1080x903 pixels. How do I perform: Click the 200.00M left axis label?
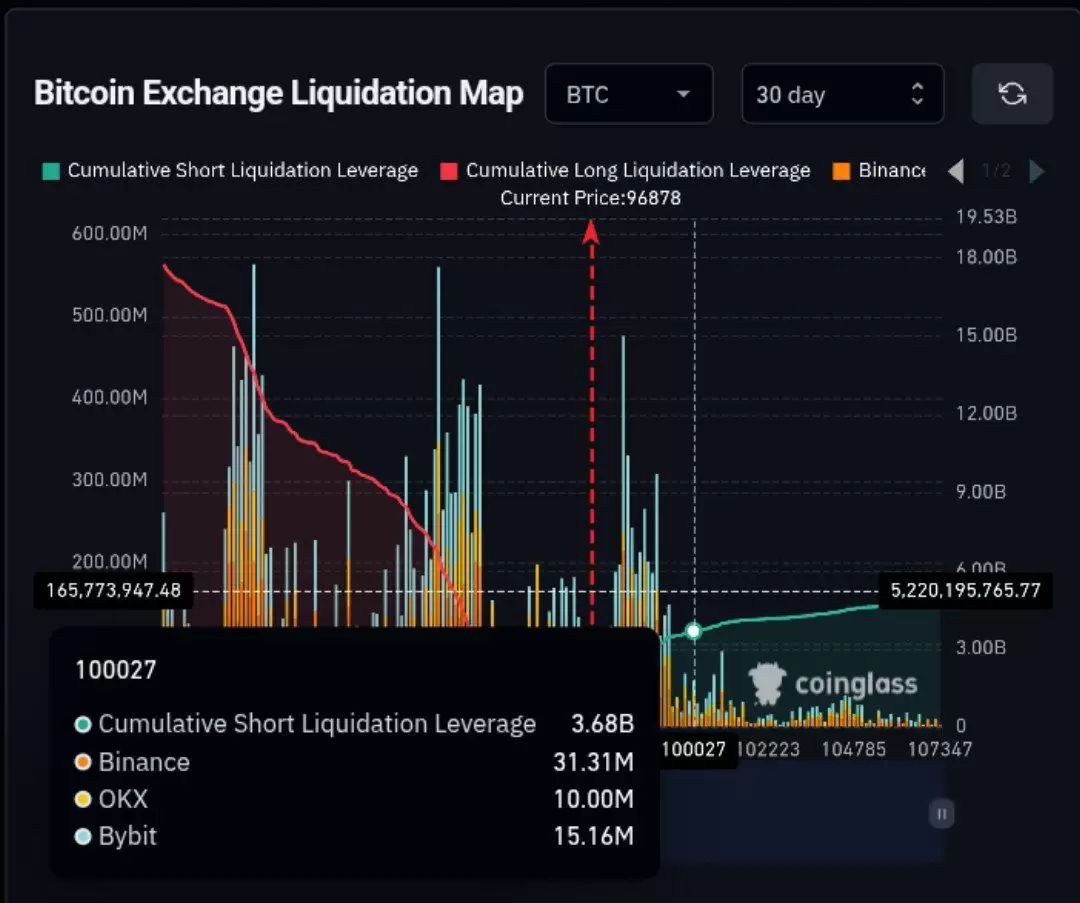pyautogui.click(x=110, y=561)
